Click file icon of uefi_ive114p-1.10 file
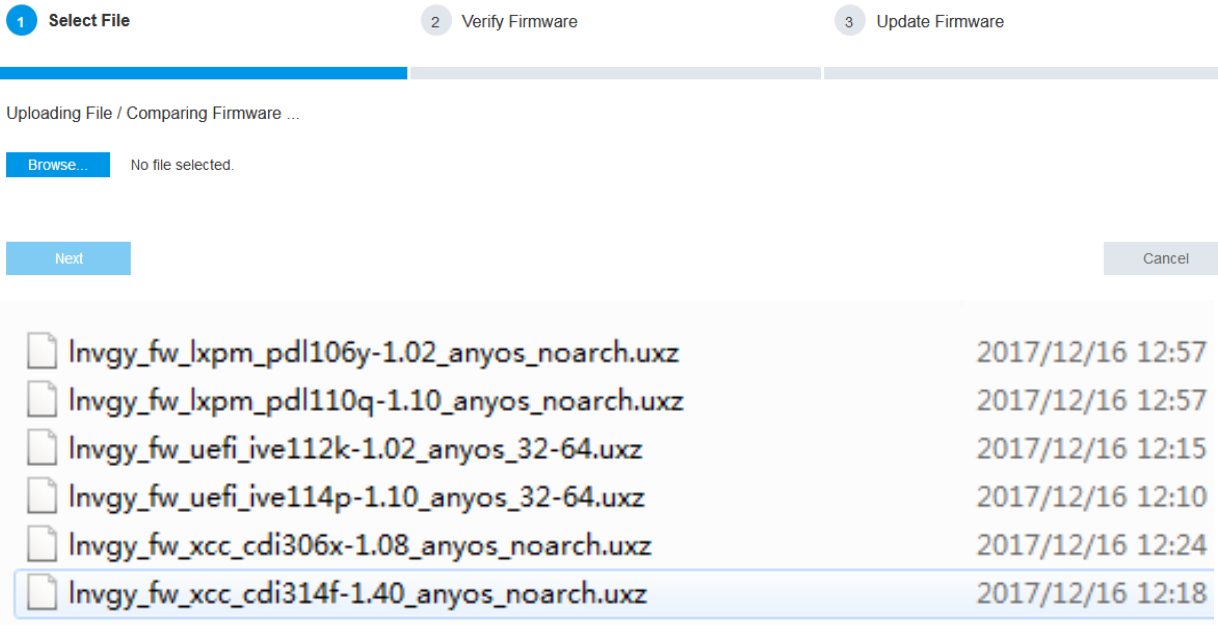This screenshot has height=625, width=1218. click(x=41, y=497)
